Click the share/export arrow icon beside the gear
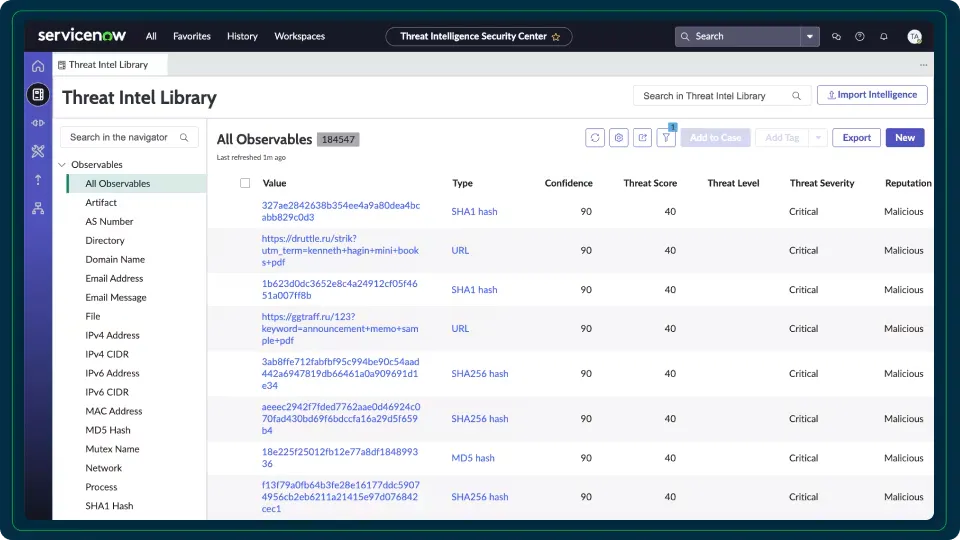960x540 pixels. click(642, 138)
